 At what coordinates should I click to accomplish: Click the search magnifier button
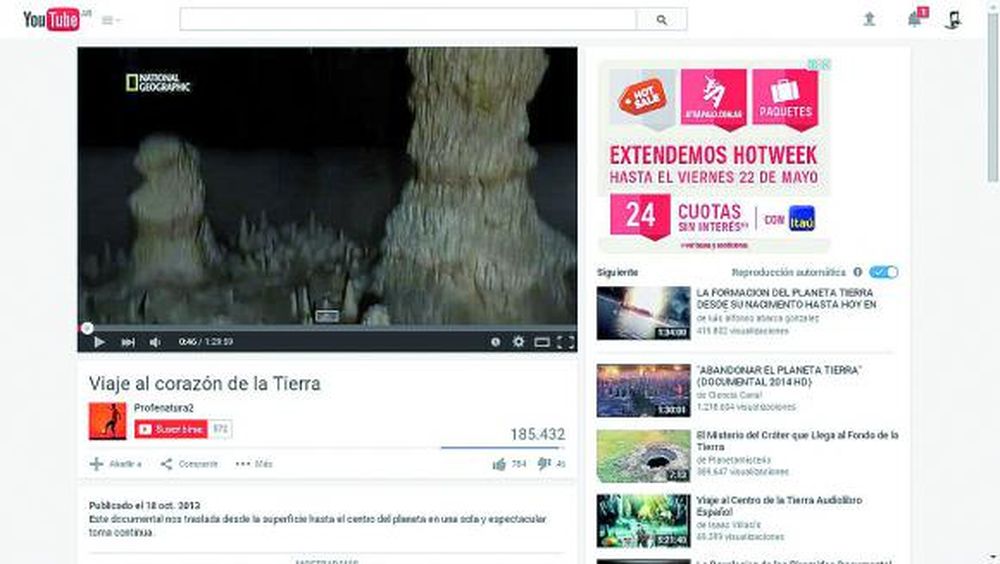(x=661, y=20)
